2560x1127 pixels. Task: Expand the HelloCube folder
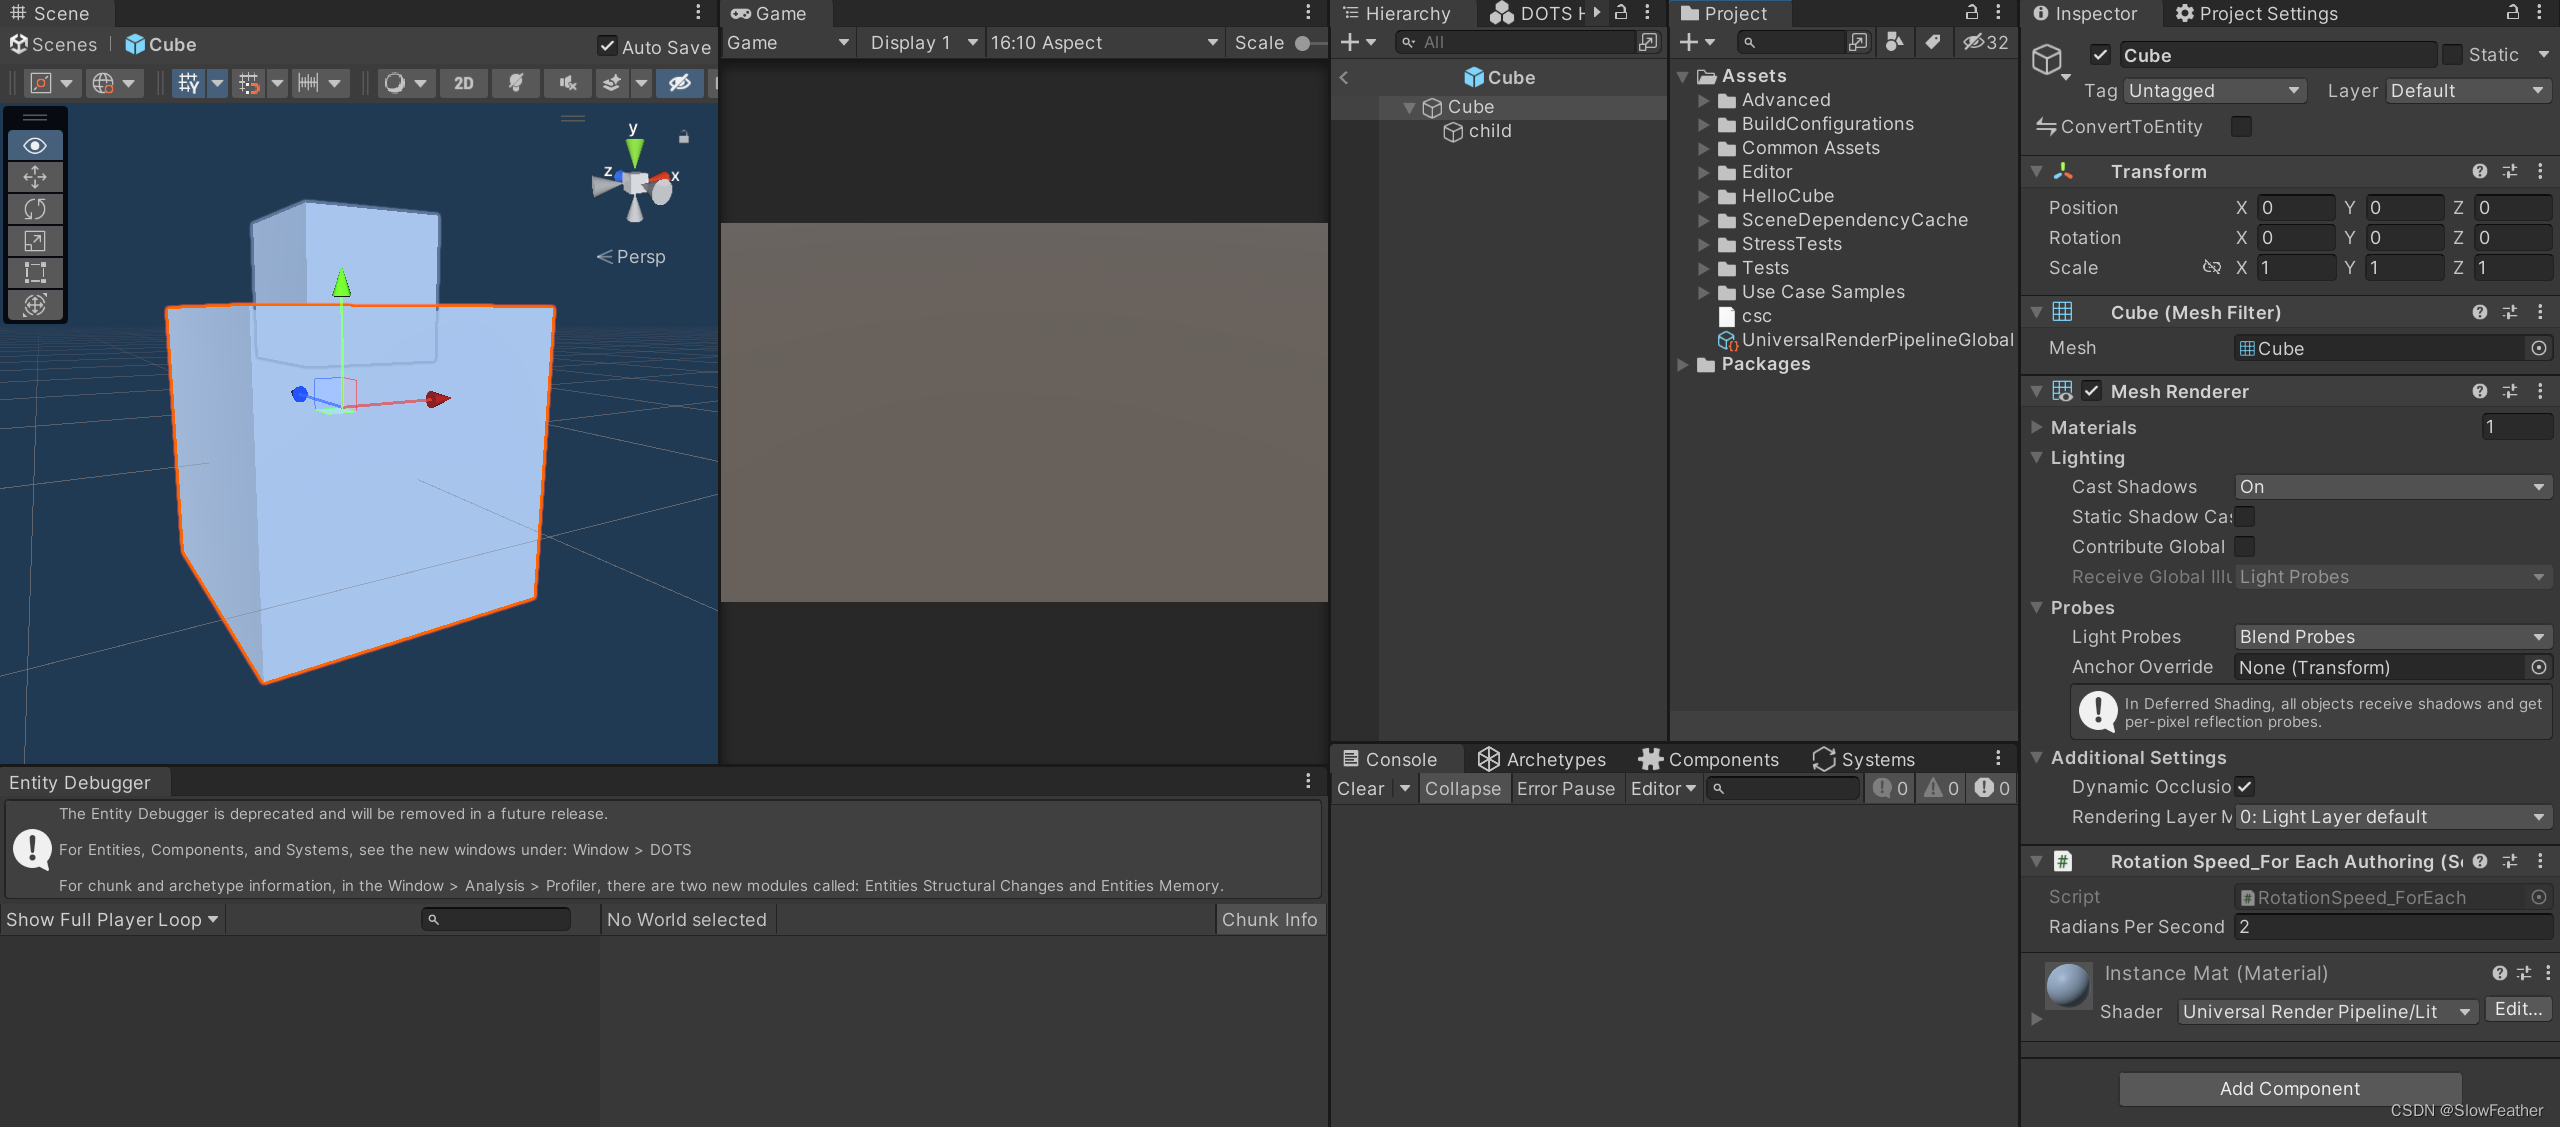coord(1703,196)
